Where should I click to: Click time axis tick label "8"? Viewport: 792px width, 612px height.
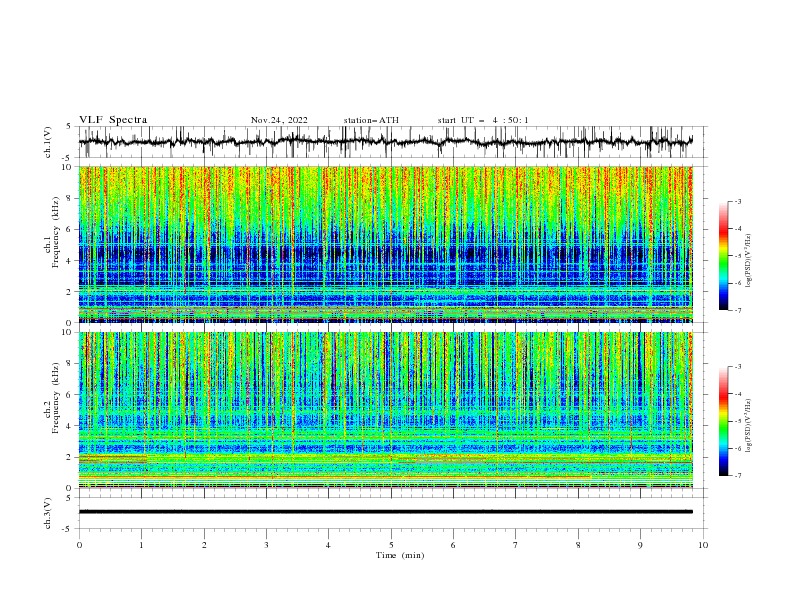[x=578, y=545]
